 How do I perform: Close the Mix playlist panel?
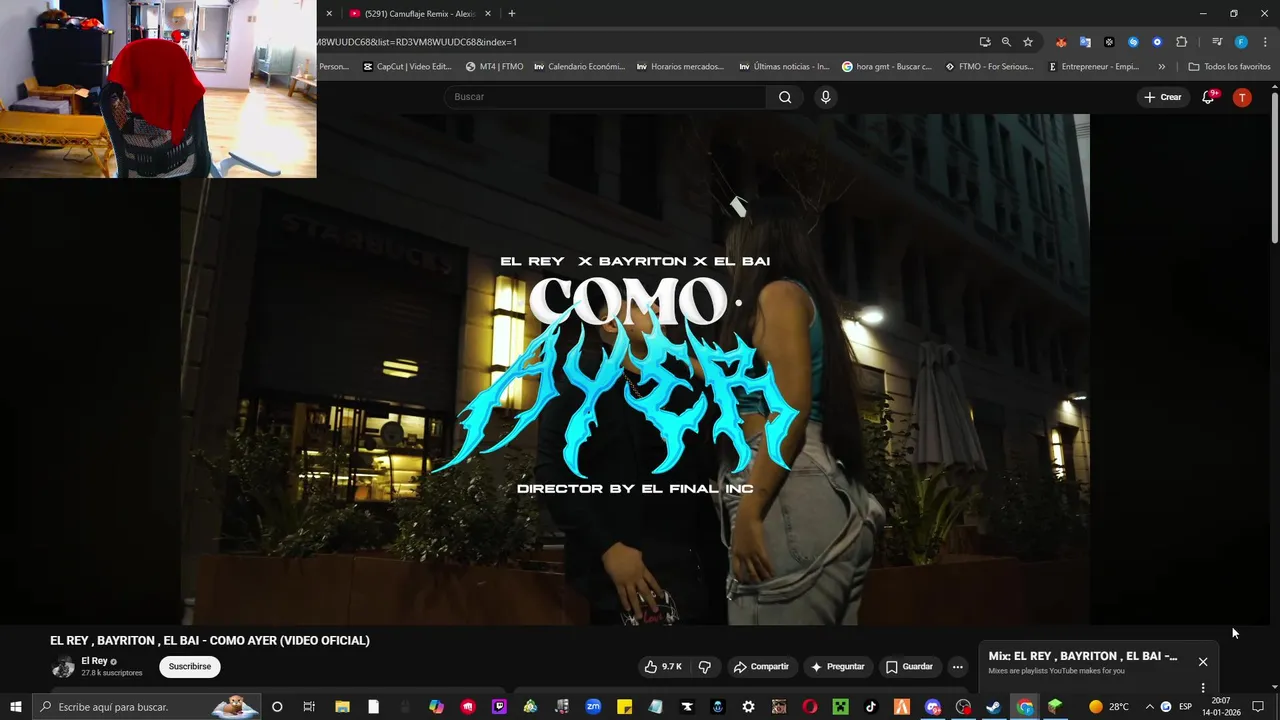pos(1203,662)
